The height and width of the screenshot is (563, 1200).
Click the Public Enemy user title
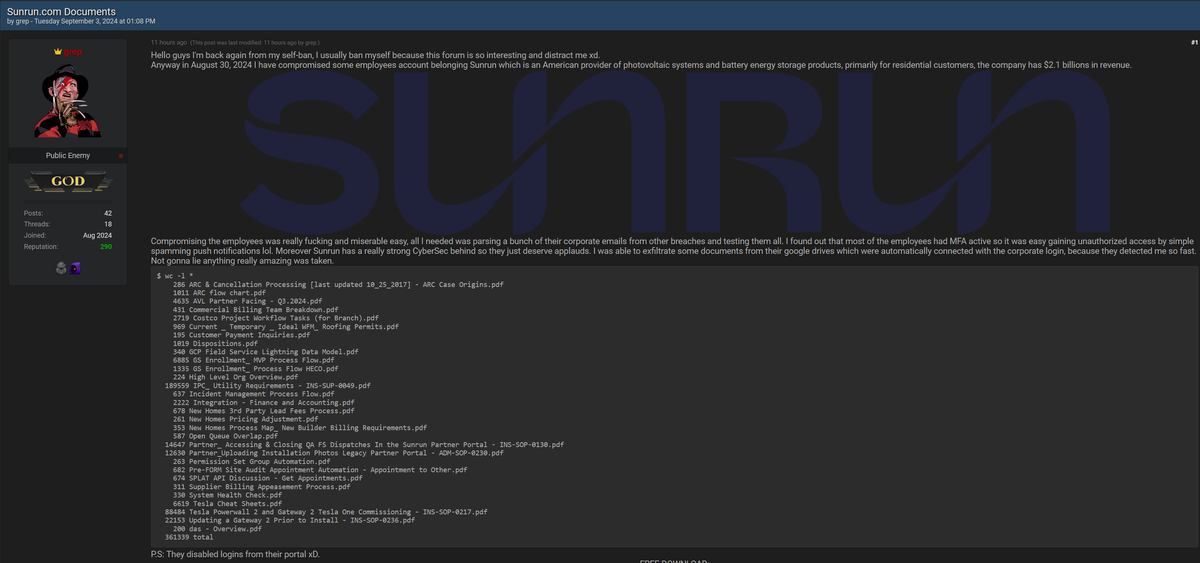coord(68,156)
